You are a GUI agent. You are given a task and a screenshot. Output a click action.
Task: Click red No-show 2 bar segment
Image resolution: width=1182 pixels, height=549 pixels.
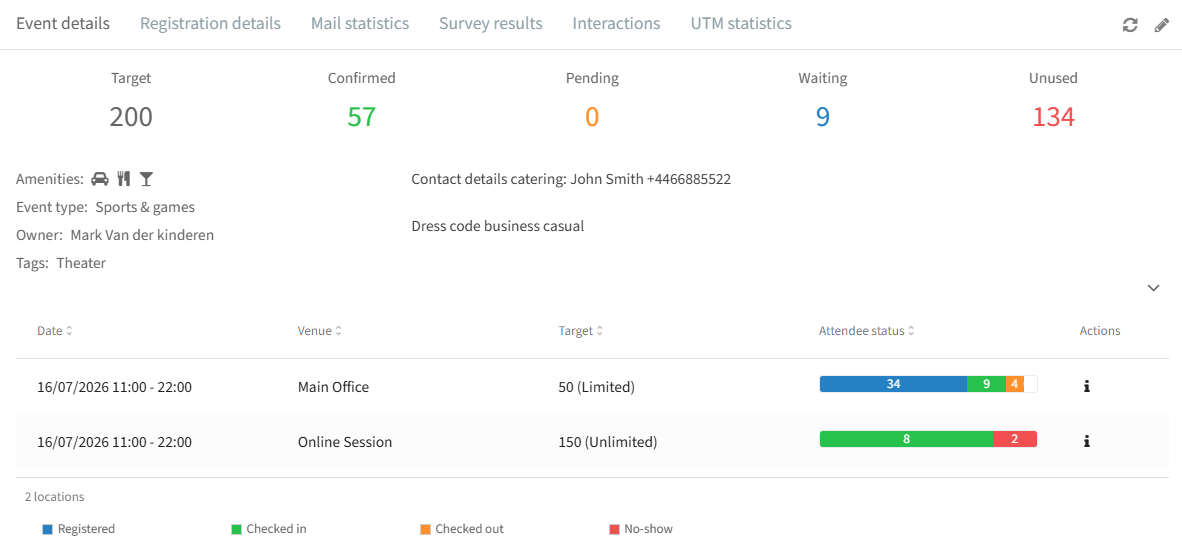[x=1015, y=439]
